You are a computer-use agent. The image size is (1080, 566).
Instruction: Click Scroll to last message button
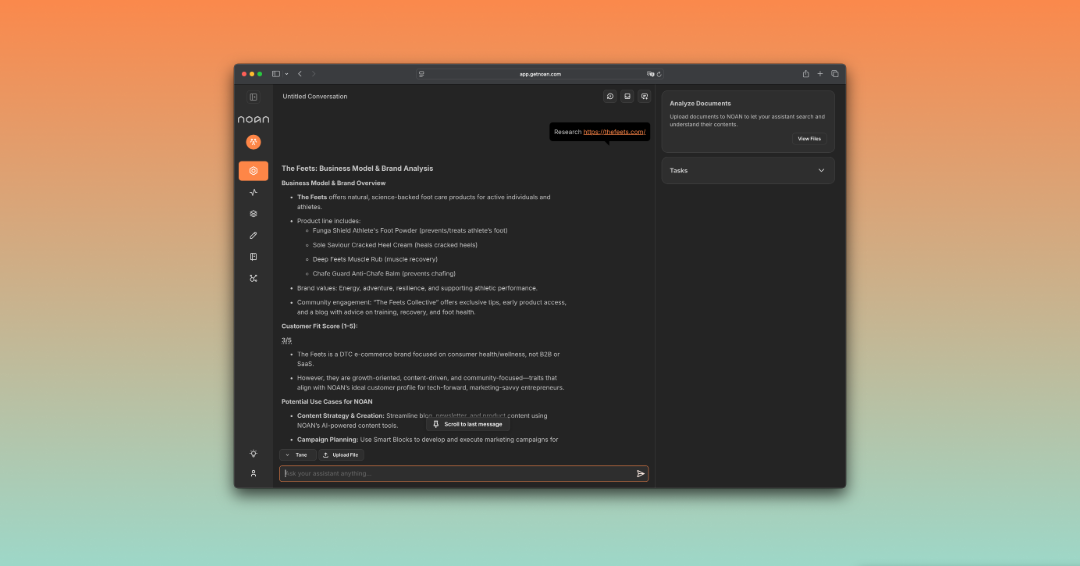pyautogui.click(x=468, y=424)
